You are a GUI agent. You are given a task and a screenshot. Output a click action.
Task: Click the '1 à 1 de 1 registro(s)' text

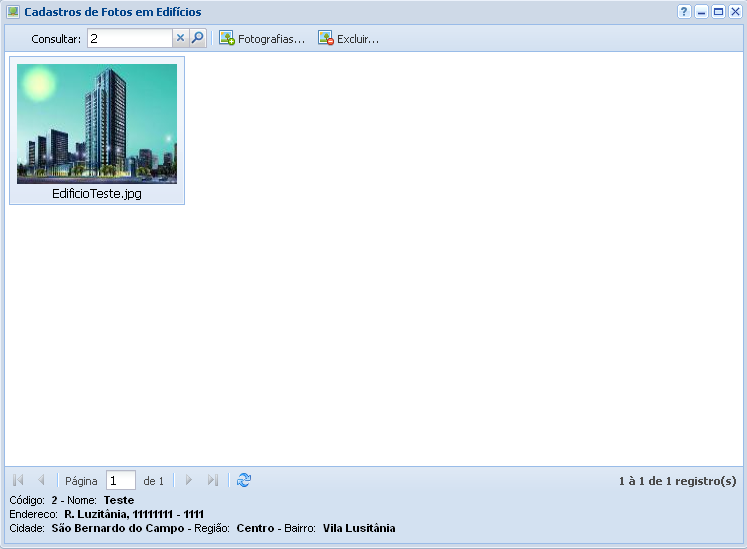pyautogui.click(x=677, y=481)
